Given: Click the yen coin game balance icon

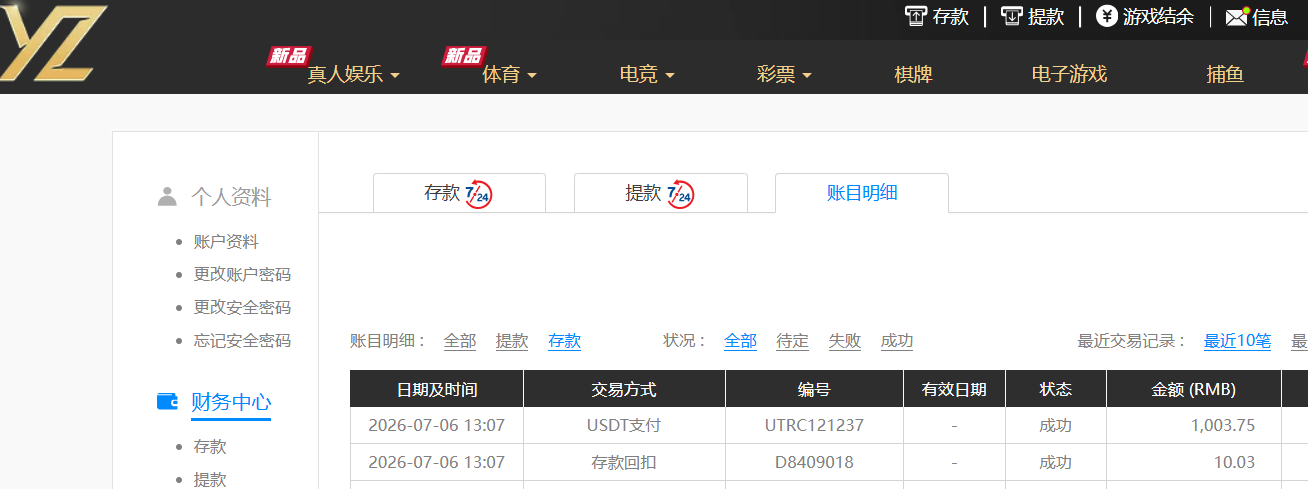Looking at the screenshot, I should pyautogui.click(x=1107, y=16).
